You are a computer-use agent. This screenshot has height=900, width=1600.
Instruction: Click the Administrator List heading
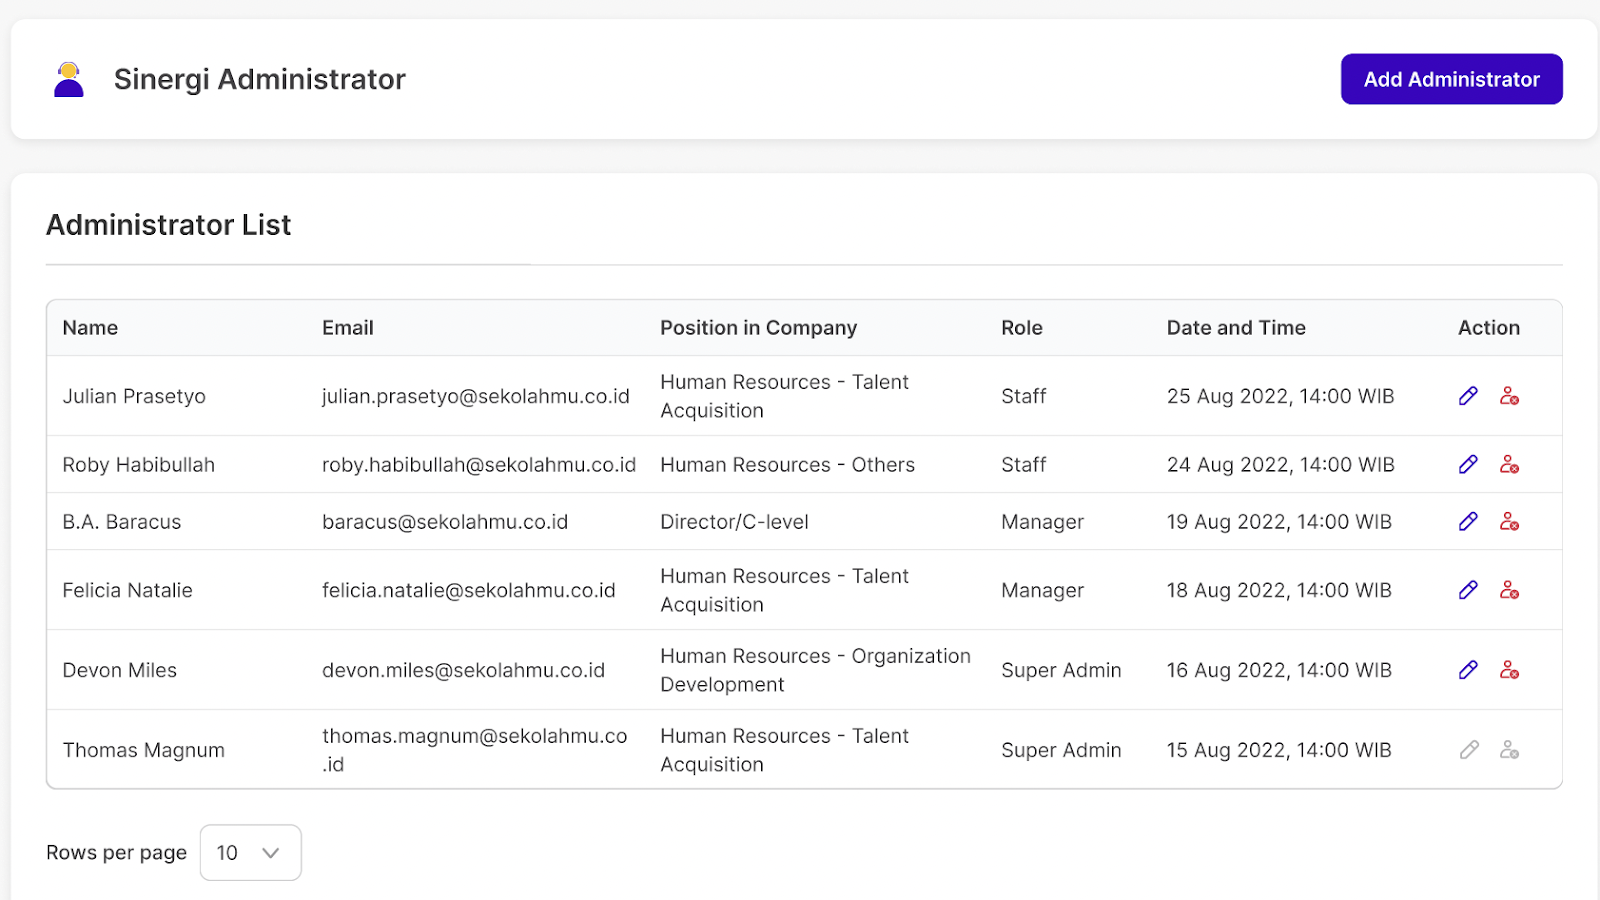[169, 225]
